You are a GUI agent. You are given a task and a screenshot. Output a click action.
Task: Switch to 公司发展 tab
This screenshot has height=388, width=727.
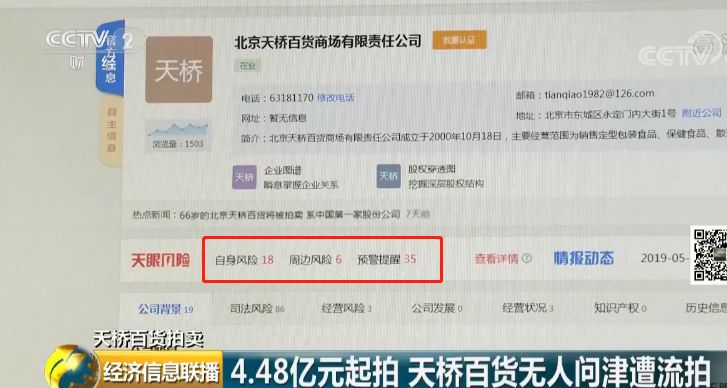[437, 308]
